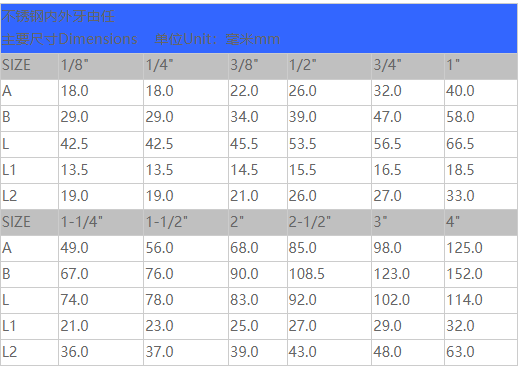Select the 125.0 cell under 4"

481,249
